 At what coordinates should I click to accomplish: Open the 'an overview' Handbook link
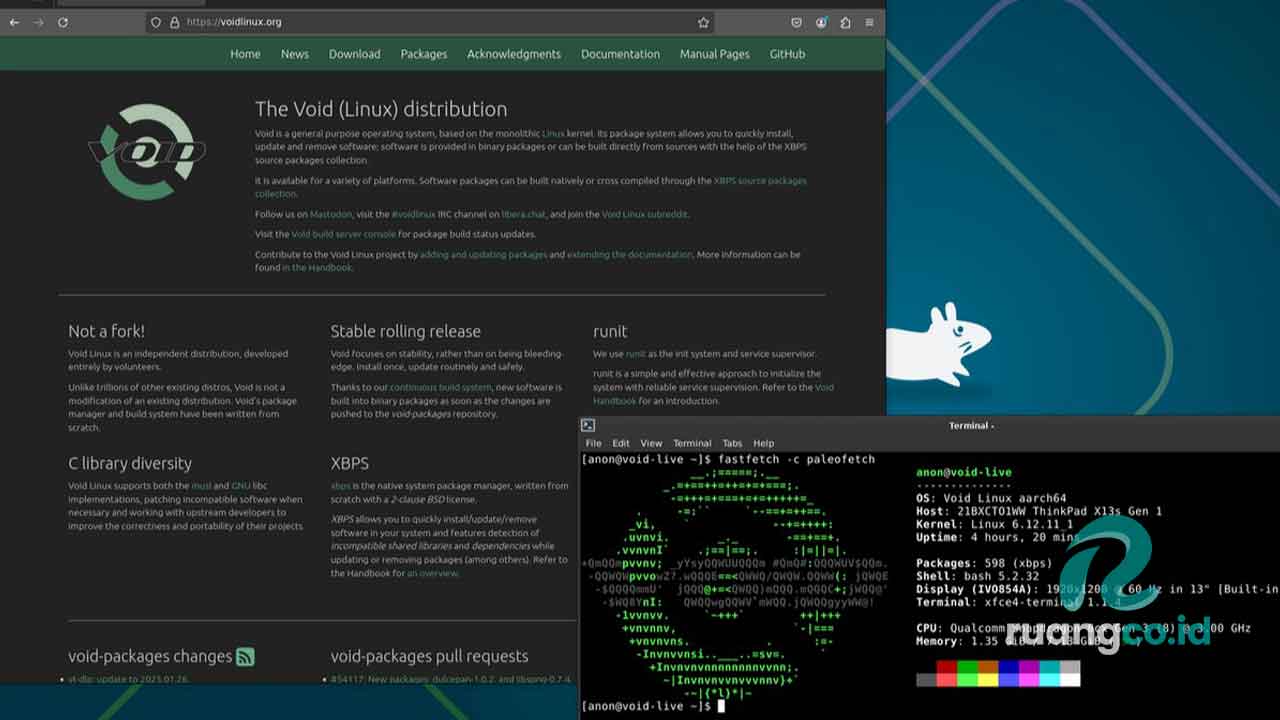(432, 574)
